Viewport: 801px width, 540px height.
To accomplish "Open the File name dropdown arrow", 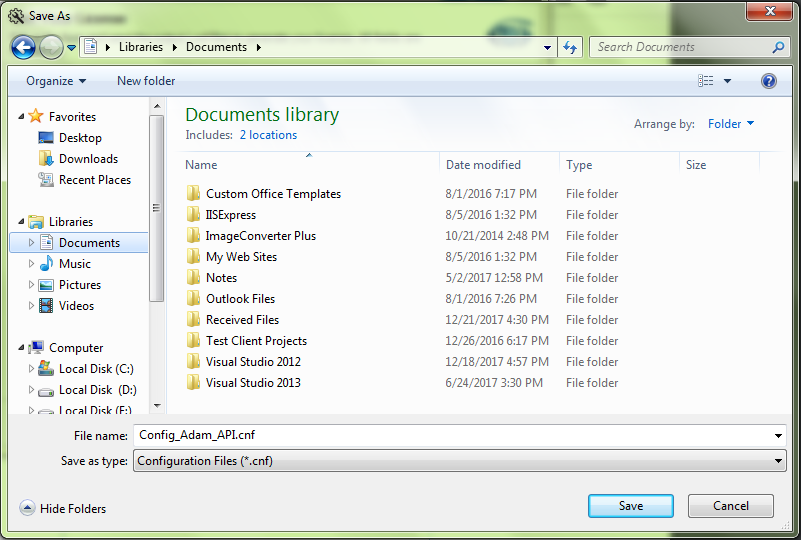I will [778, 436].
